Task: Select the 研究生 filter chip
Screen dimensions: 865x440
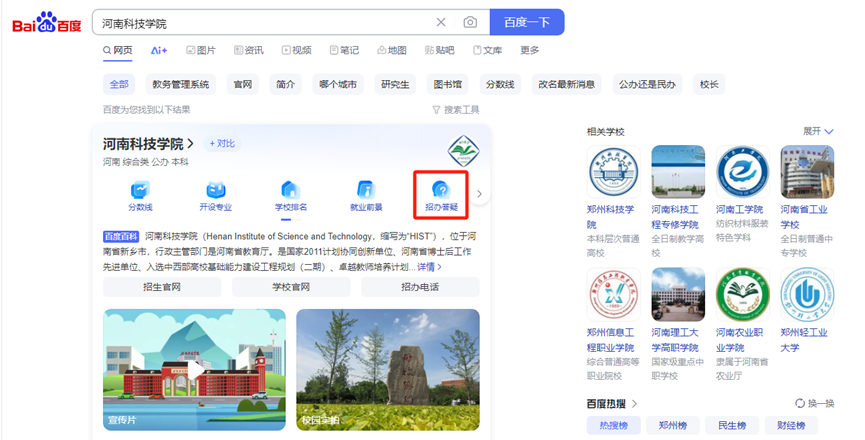Action: click(x=396, y=84)
